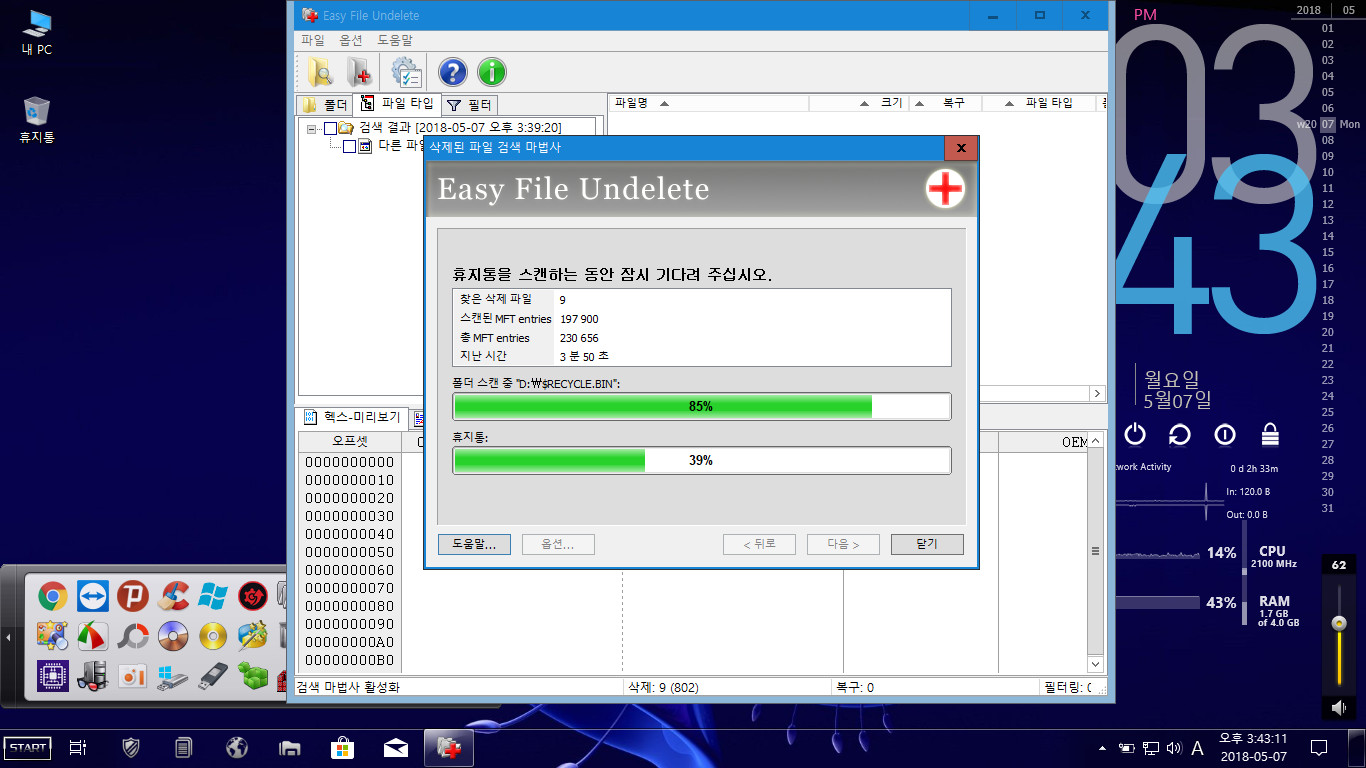This screenshot has width=1366, height=768.
Task: Check the 검색 결과 tree checkbox
Action: click(330, 128)
